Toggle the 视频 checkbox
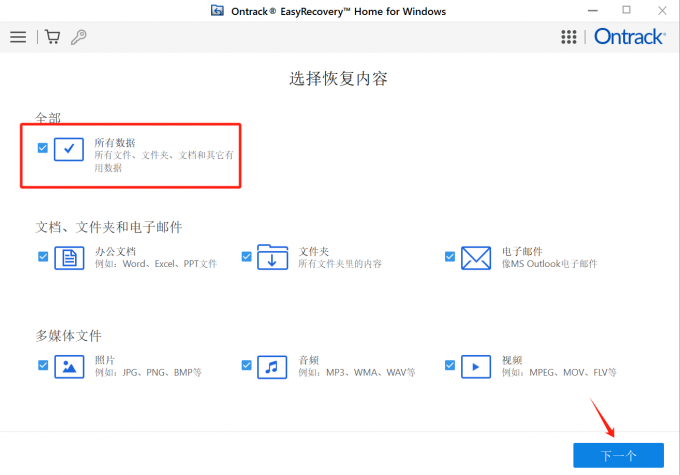Image resolution: width=680 pixels, height=475 pixels. point(450,365)
